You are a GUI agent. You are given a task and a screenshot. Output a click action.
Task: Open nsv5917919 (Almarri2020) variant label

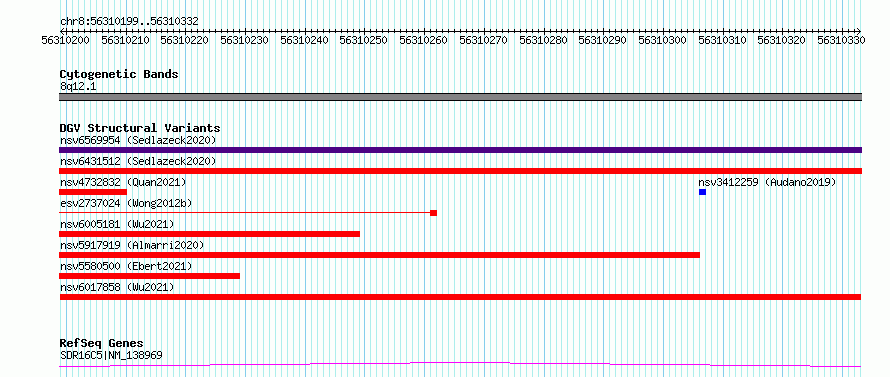pyautogui.click(x=132, y=245)
